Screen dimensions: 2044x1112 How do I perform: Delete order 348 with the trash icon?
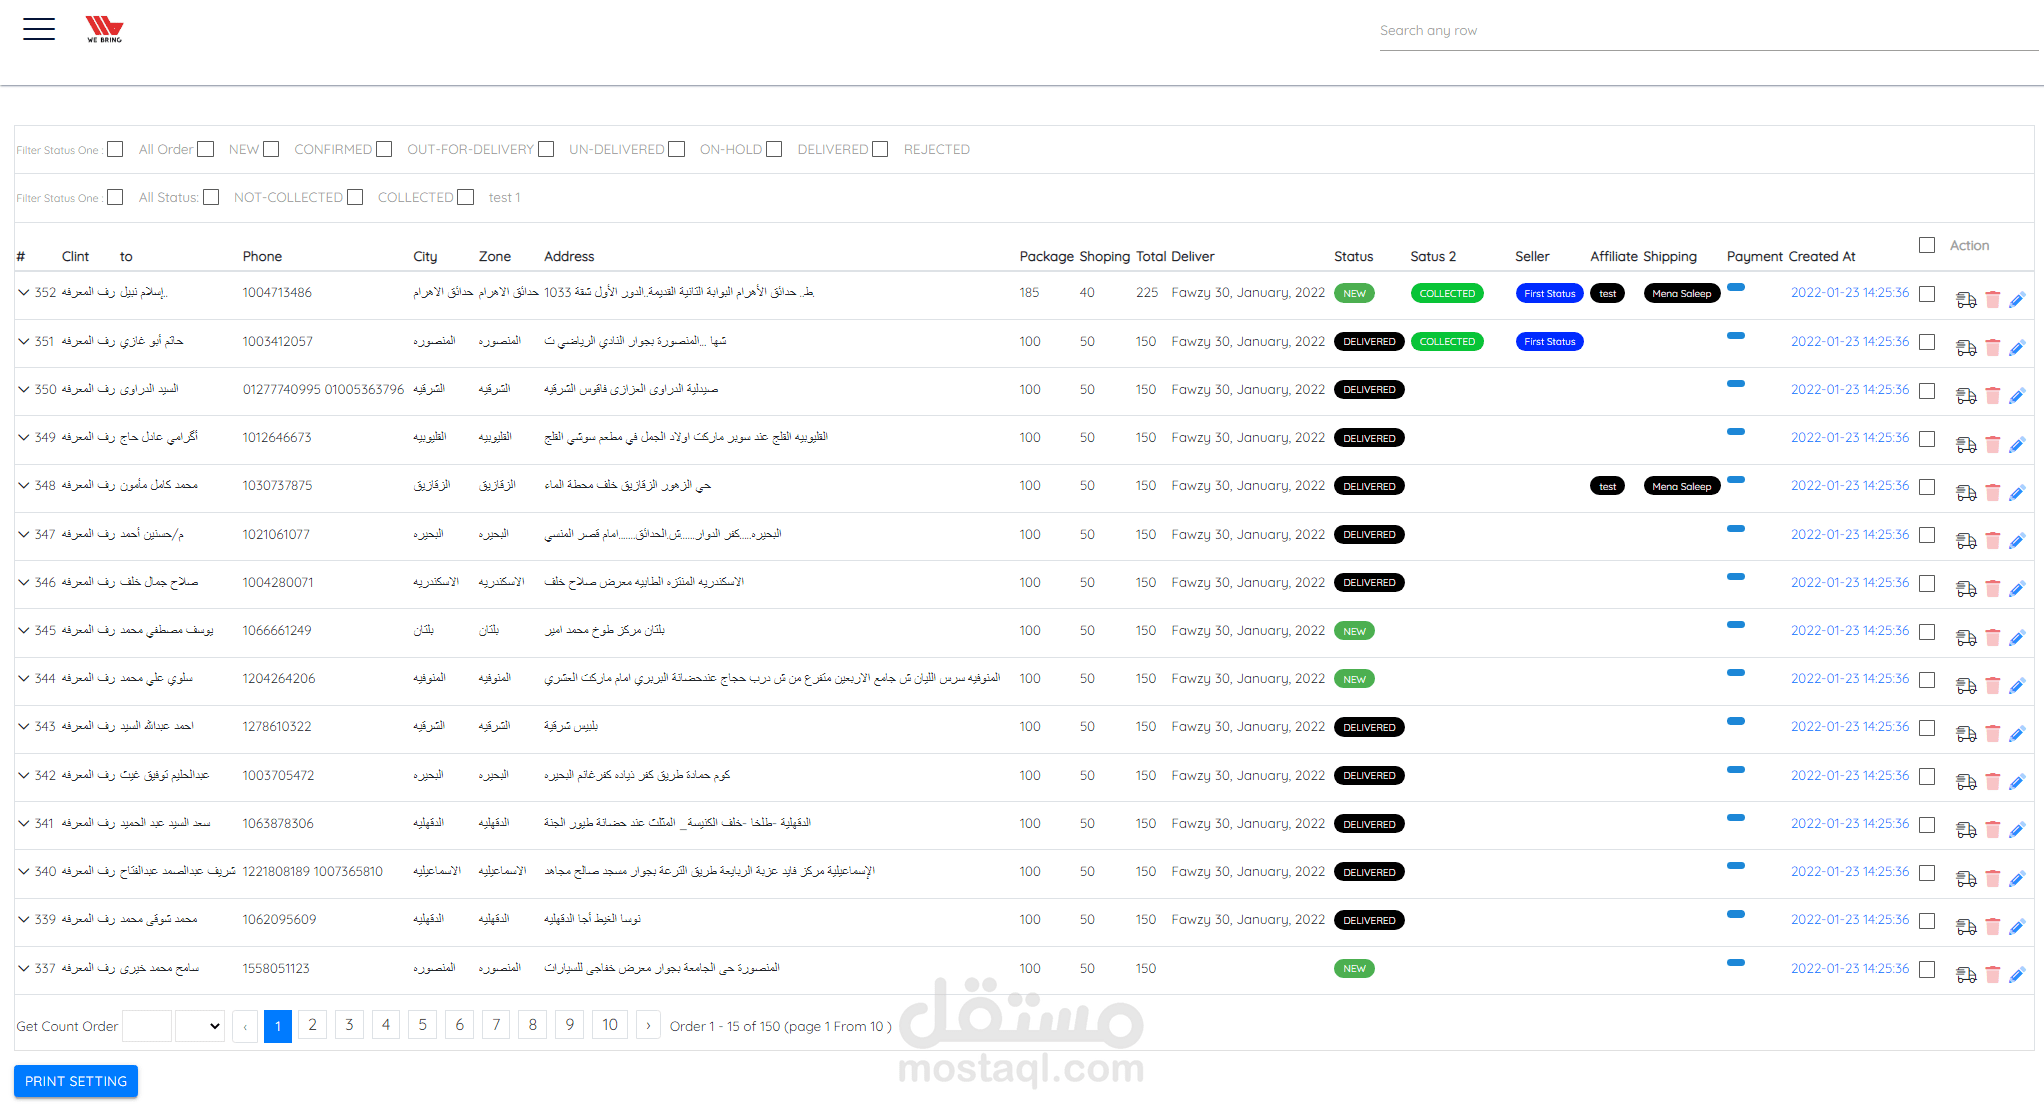[1992, 492]
